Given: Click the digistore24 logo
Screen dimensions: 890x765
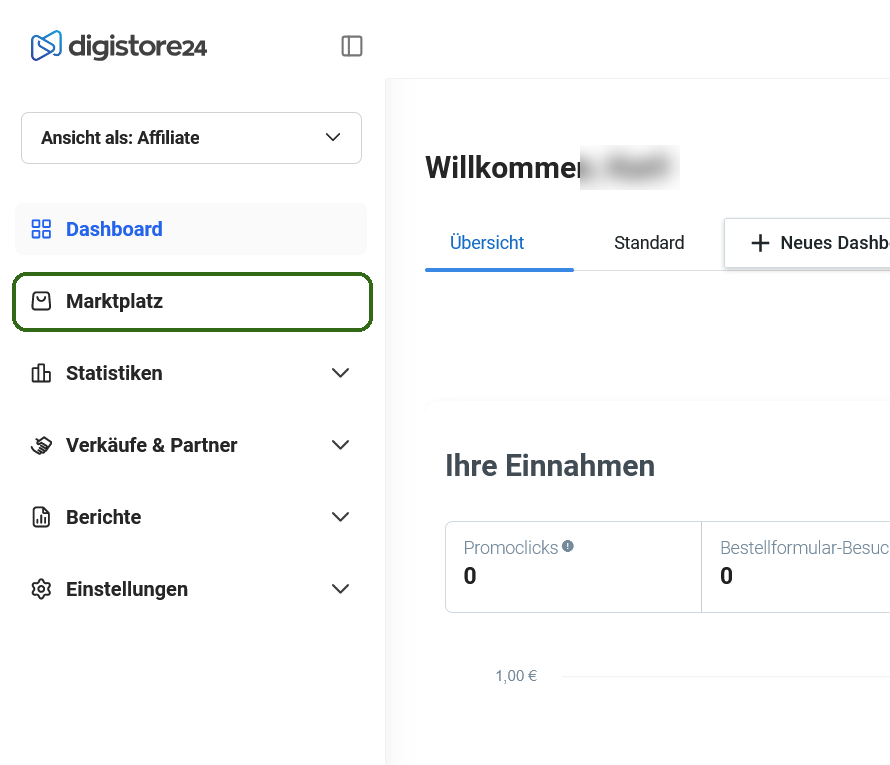Looking at the screenshot, I should click(119, 46).
